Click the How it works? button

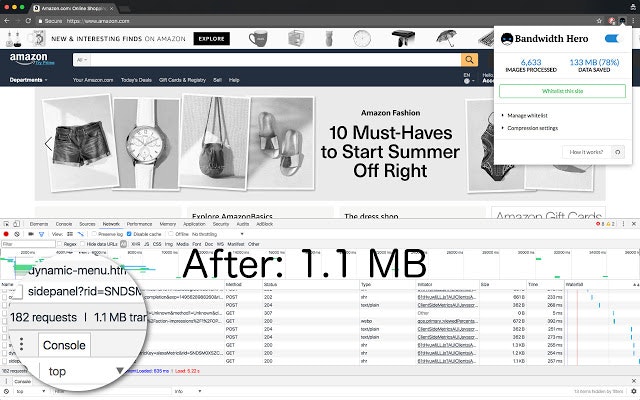[587, 152]
